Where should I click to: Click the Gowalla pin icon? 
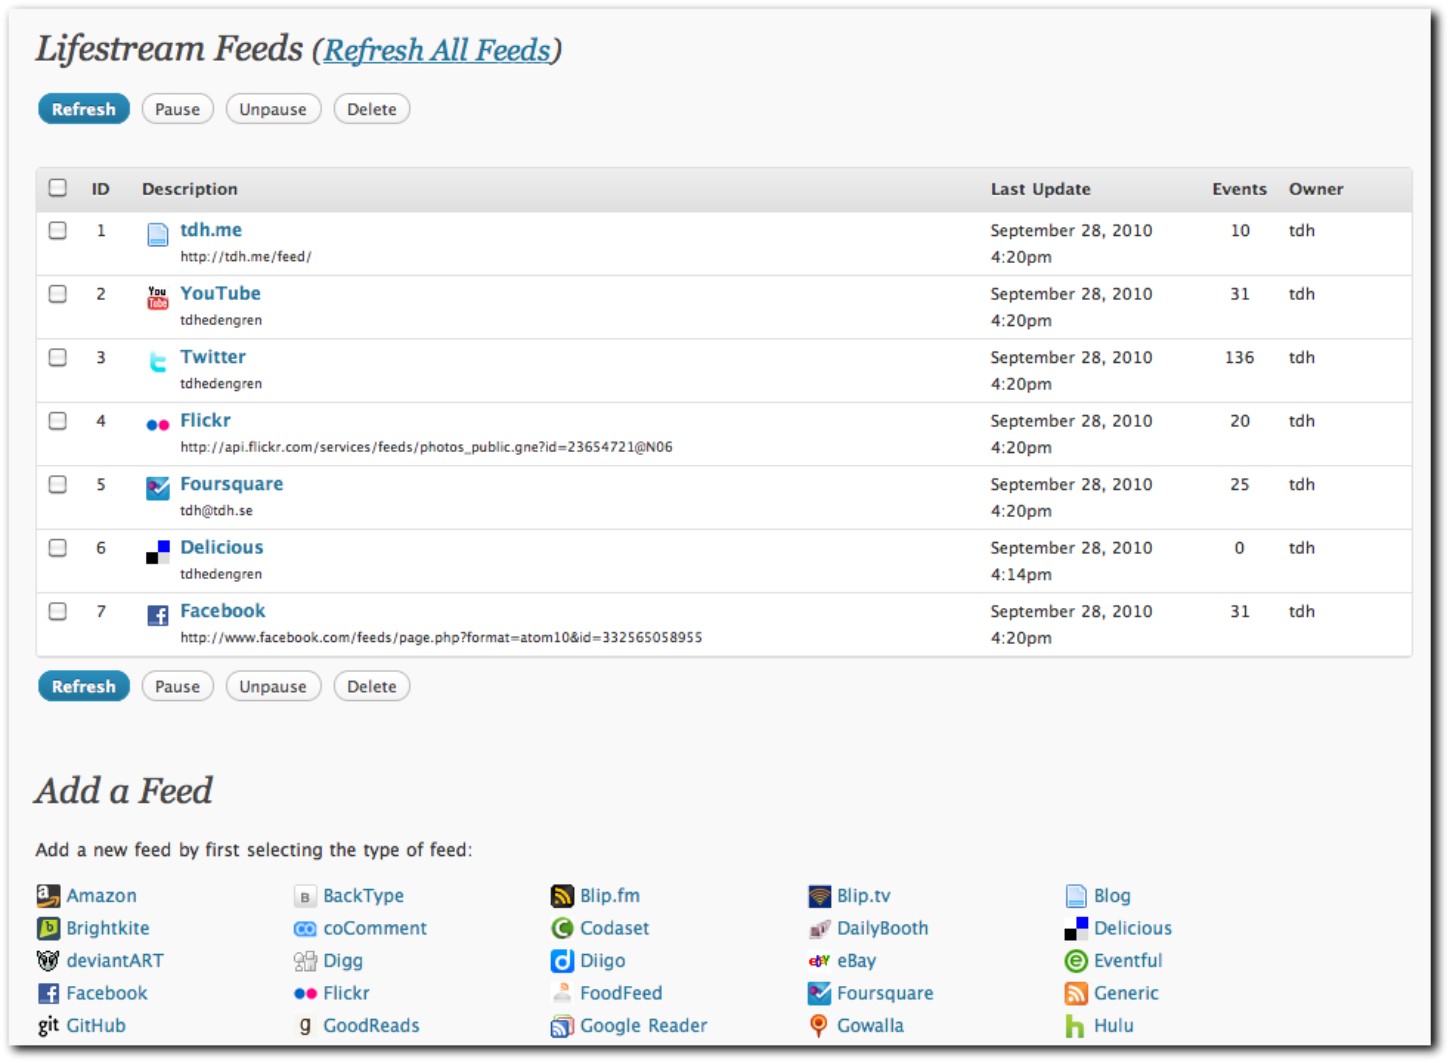point(819,1025)
